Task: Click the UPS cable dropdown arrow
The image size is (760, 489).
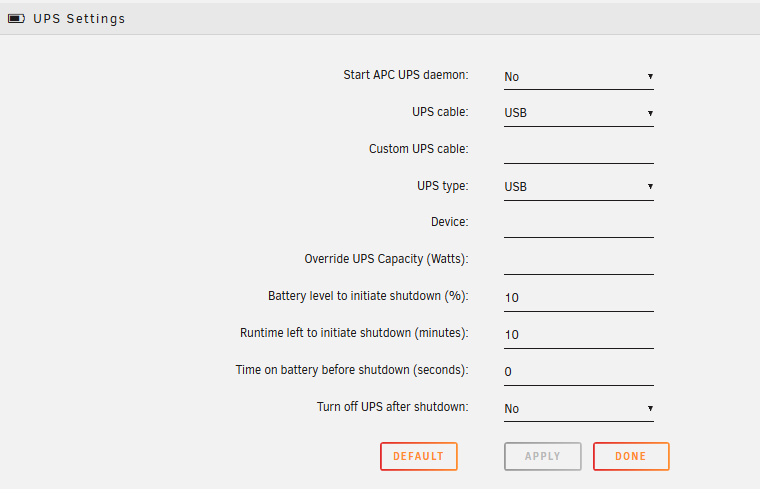Action: [x=650, y=113]
